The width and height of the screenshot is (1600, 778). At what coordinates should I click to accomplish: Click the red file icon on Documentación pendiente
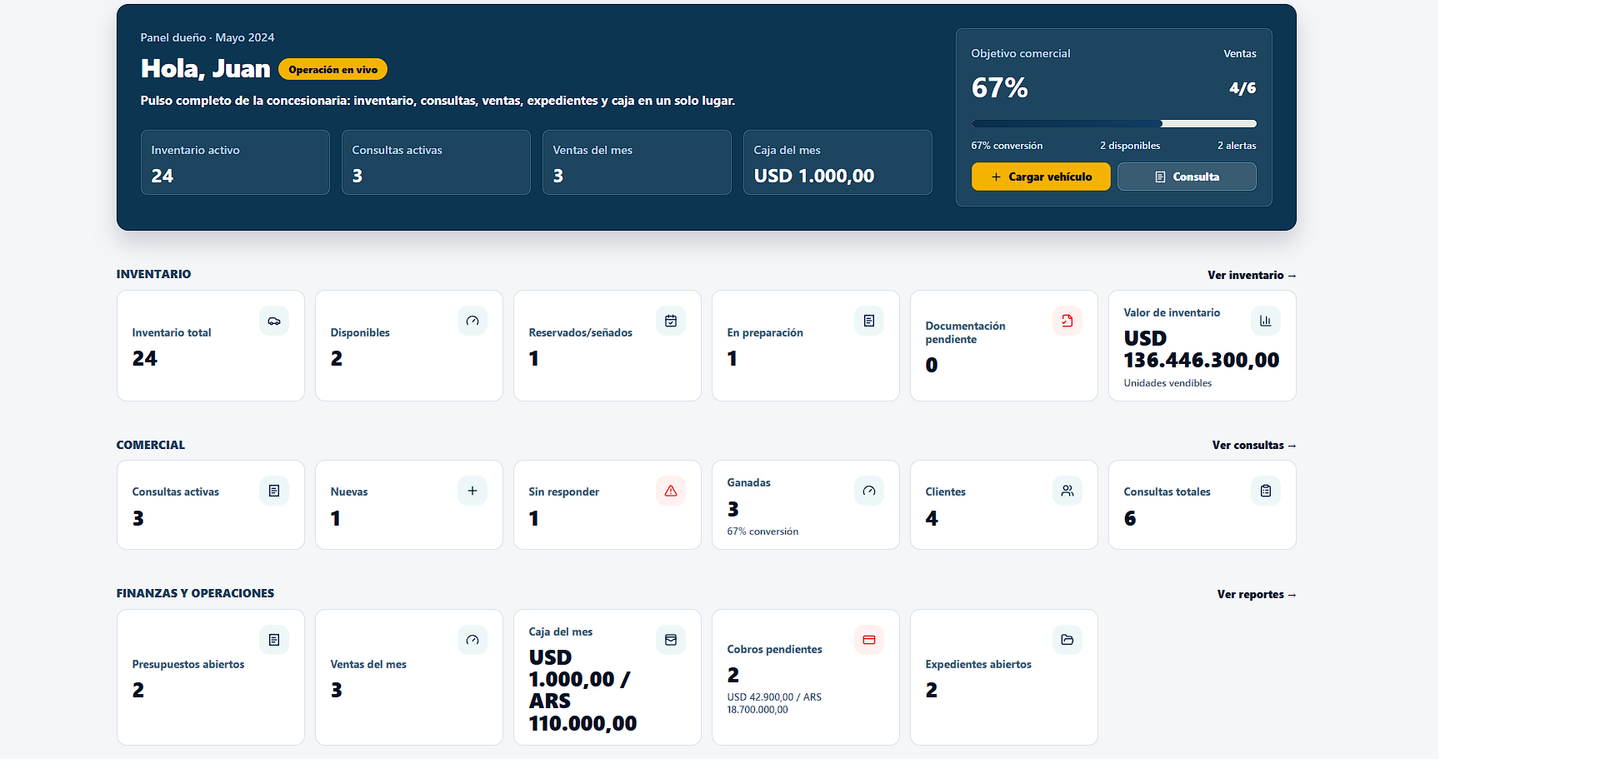point(1067,321)
